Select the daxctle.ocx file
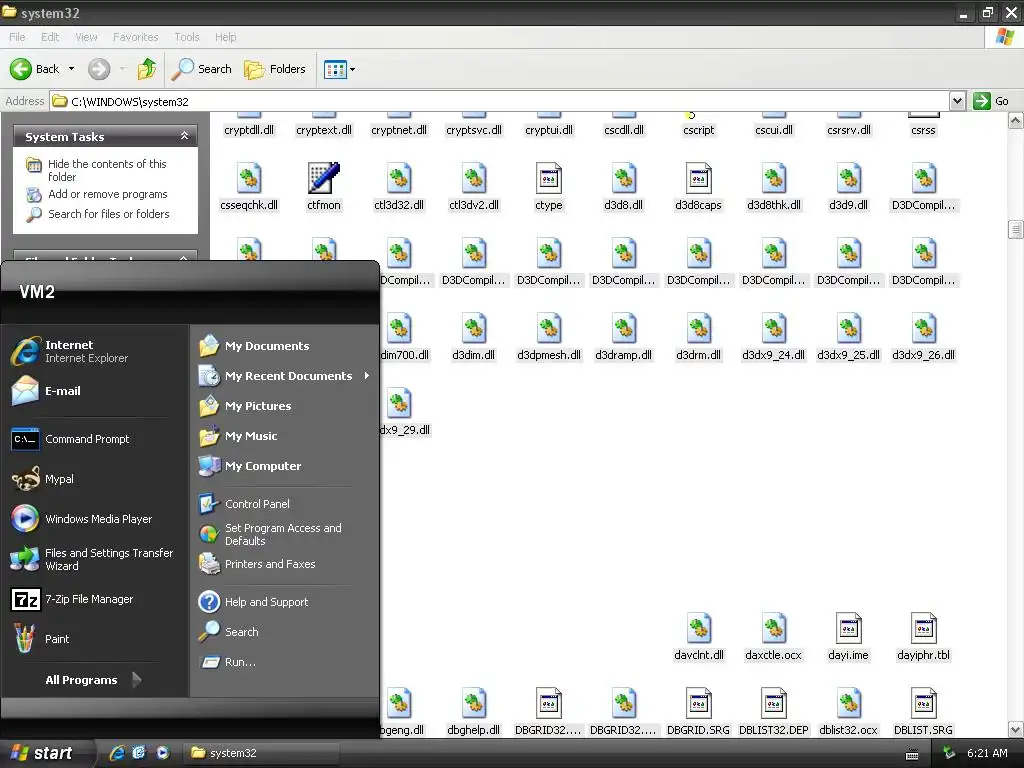Viewport: 1024px width, 768px height. click(773, 637)
